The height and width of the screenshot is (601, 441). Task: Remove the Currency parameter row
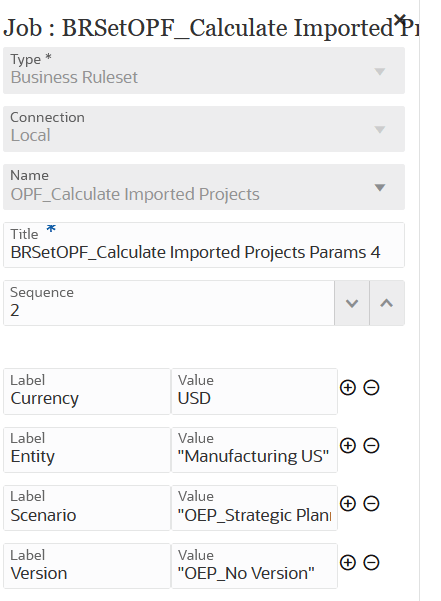371,388
